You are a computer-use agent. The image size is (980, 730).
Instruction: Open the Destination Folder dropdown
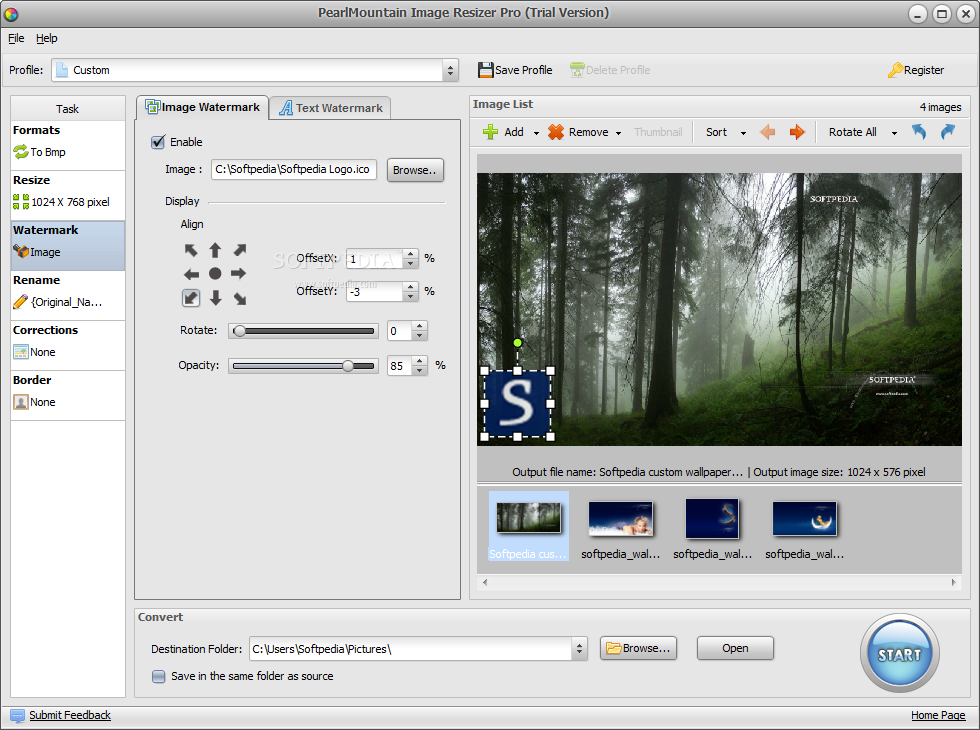[579, 649]
